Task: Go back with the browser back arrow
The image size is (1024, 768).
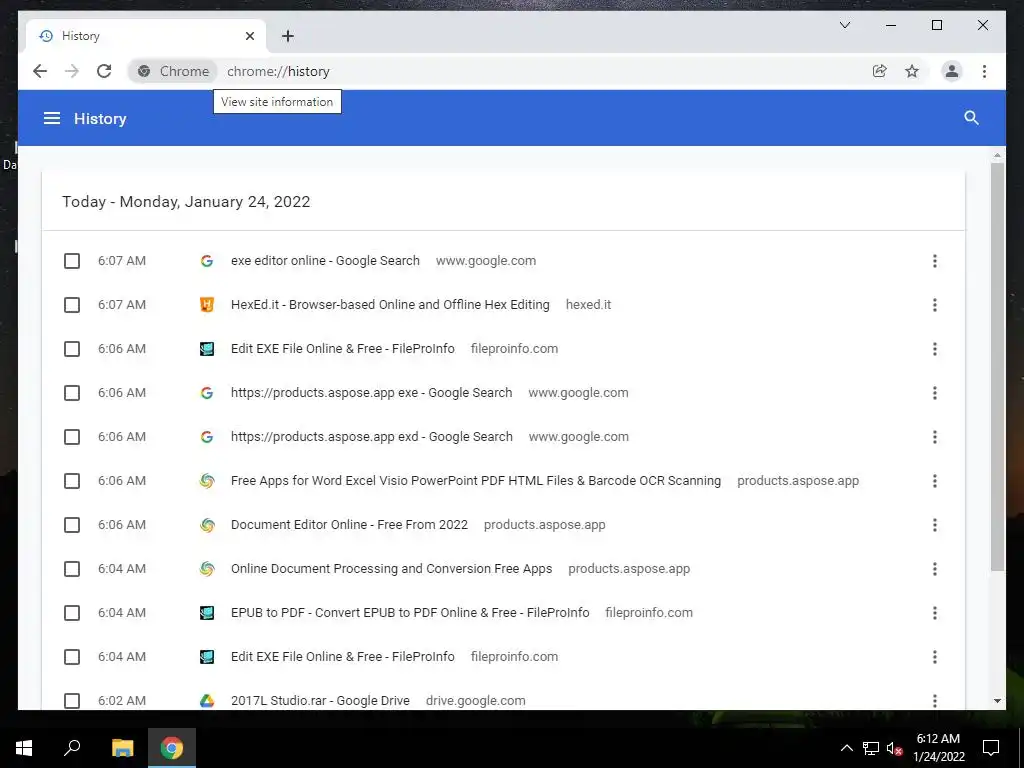Action: (40, 71)
